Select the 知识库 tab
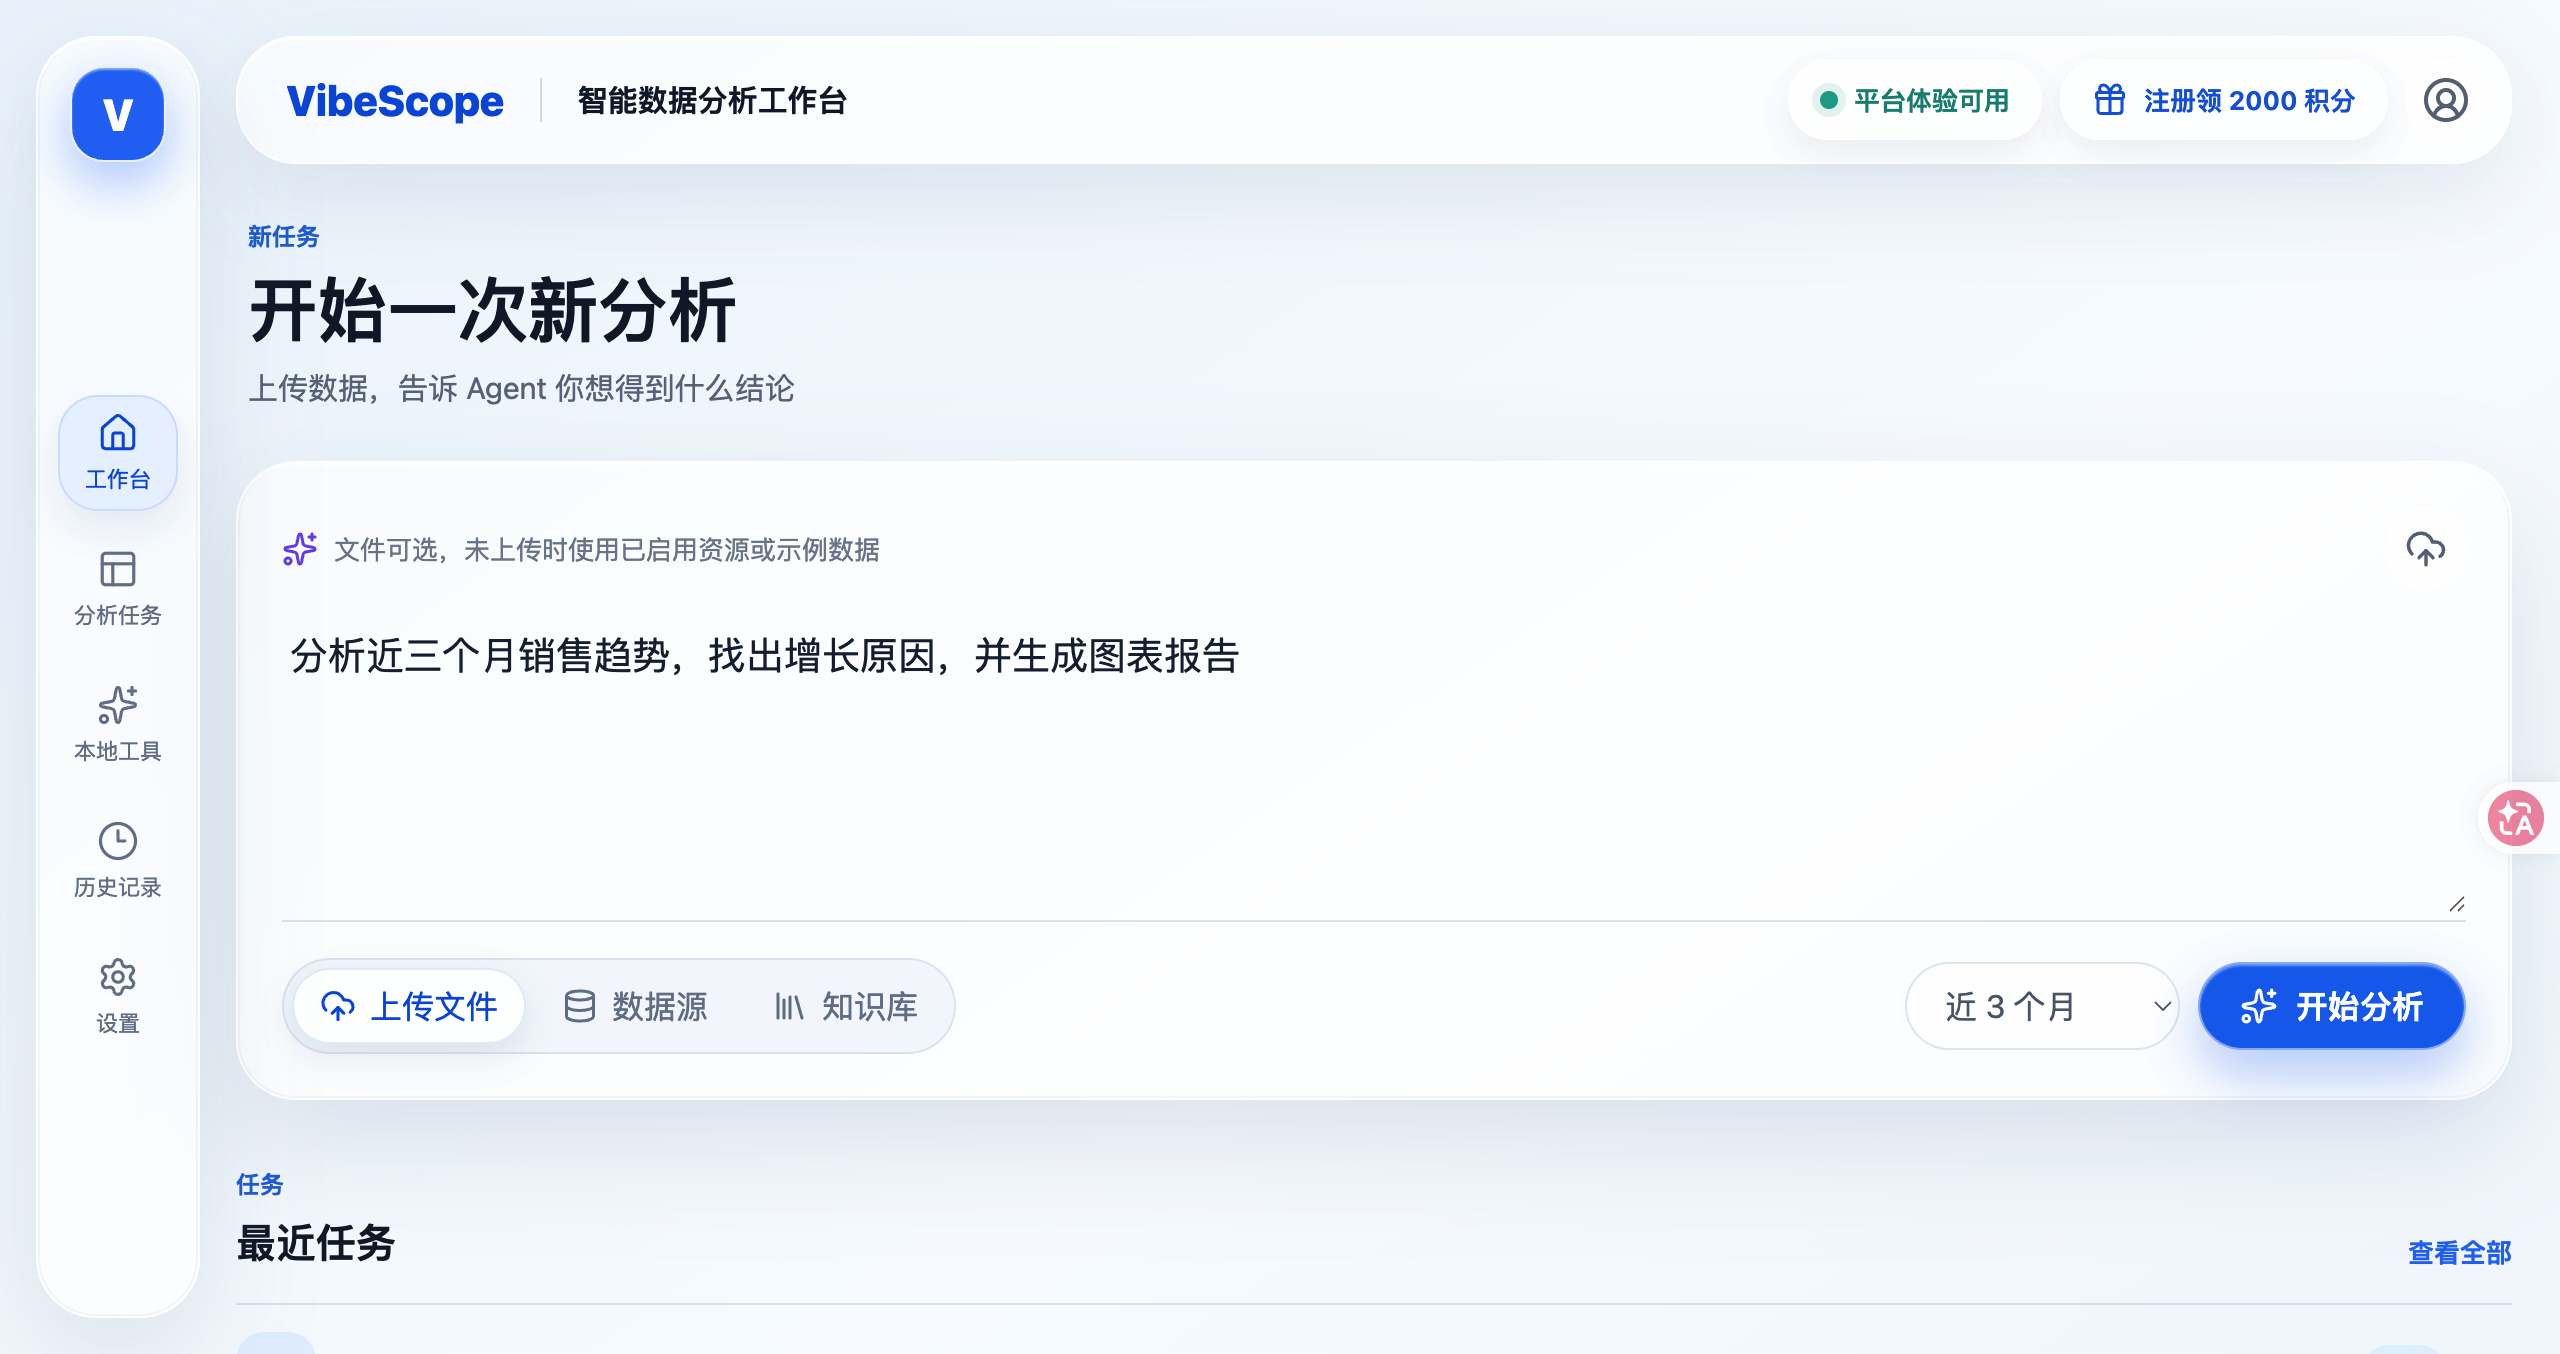Viewport: 2560px width, 1354px height. tap(847, 1006)
